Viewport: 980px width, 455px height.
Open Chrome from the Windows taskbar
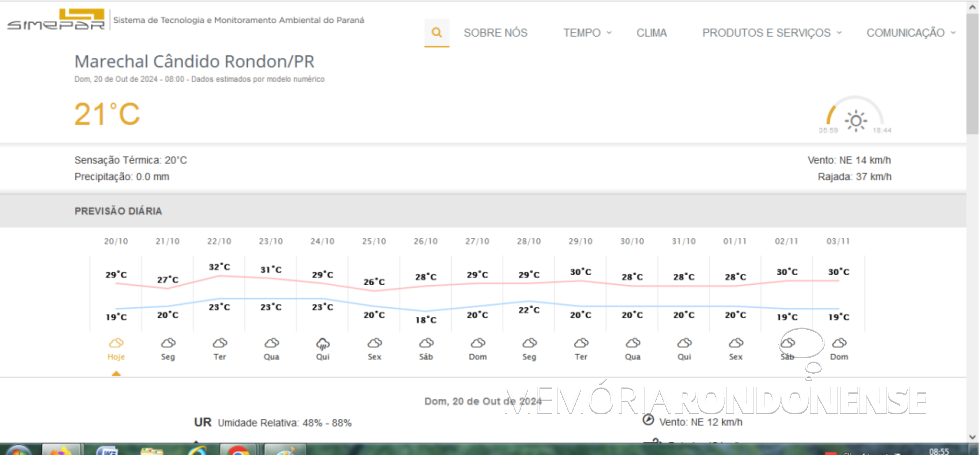(x=238, y=451)
